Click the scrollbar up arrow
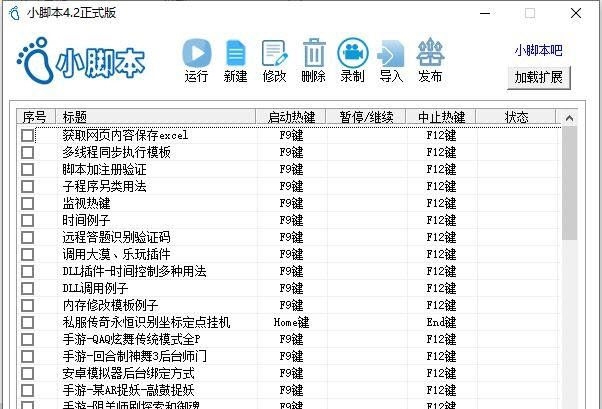 point(569,118)
